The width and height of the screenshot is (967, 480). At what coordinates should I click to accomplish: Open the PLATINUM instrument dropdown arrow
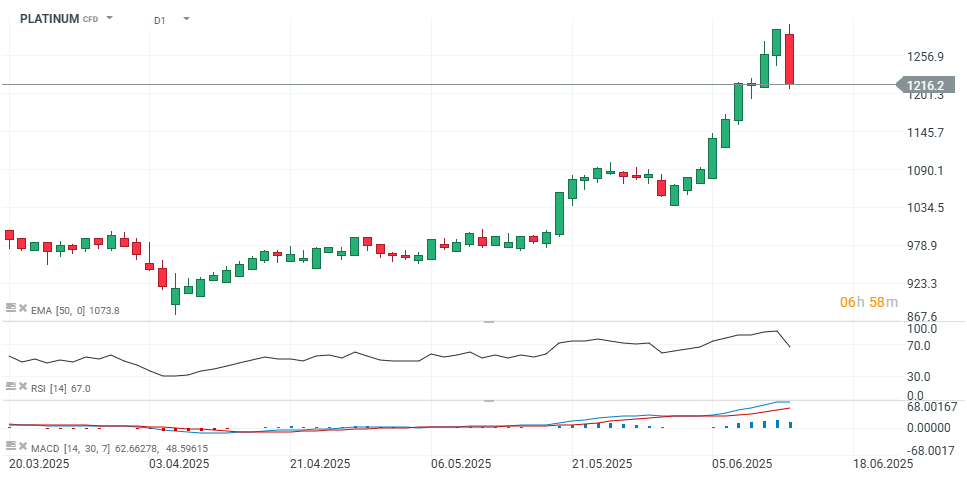click(x=109, y=18)
